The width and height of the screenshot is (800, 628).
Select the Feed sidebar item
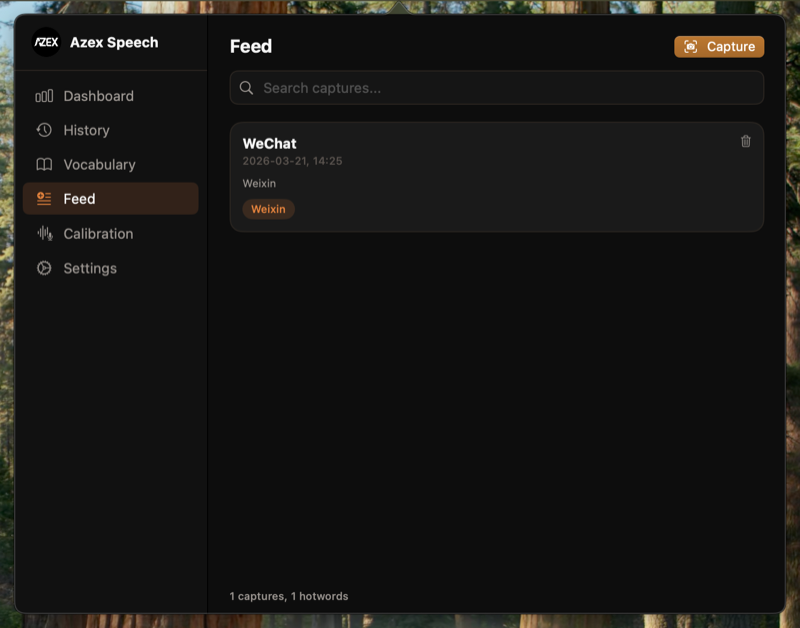[111, 198]
